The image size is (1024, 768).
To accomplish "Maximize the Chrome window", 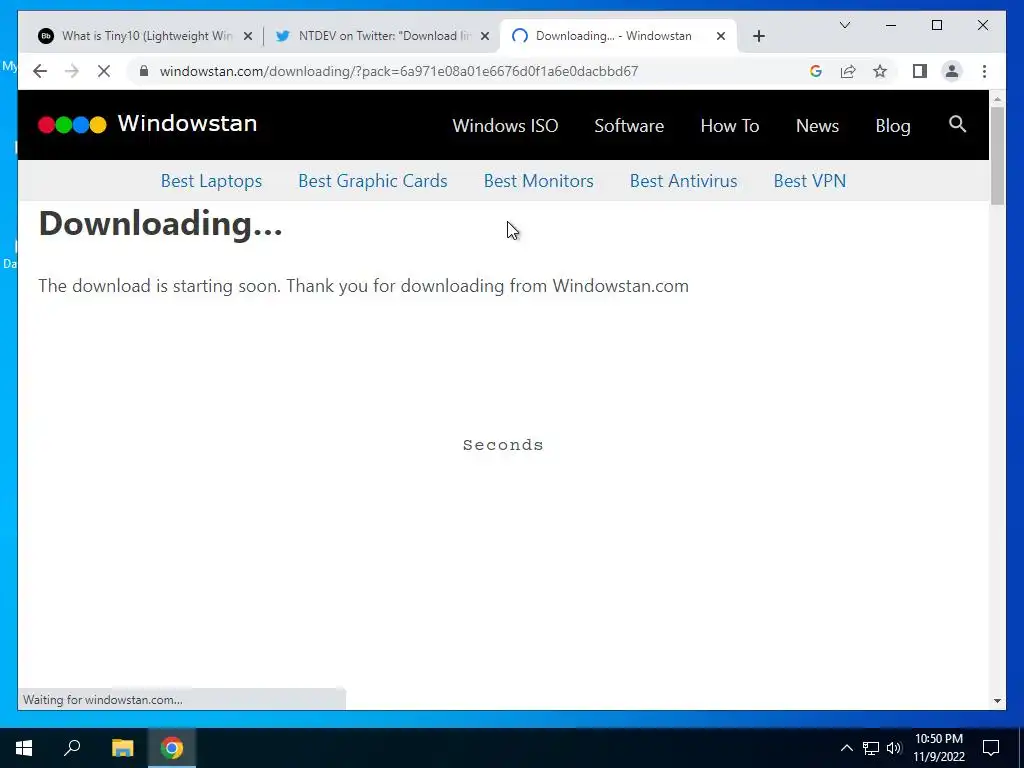I will coord(936,25).
